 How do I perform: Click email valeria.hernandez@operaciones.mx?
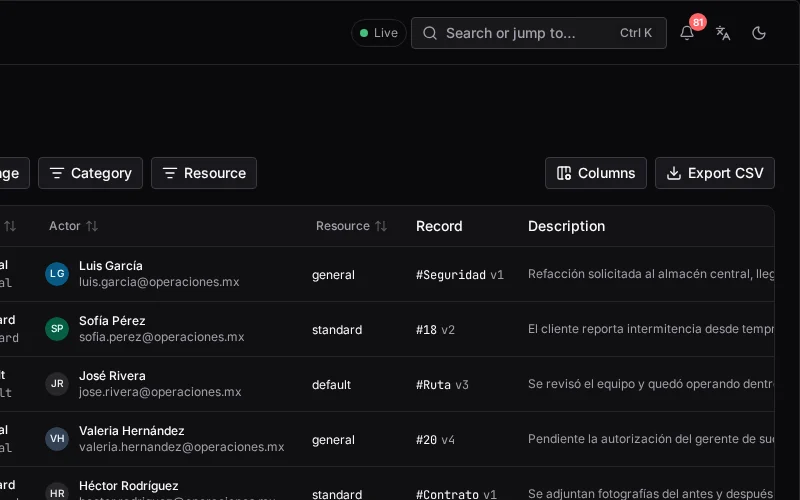pyautogui.click(x=182, y=447)
